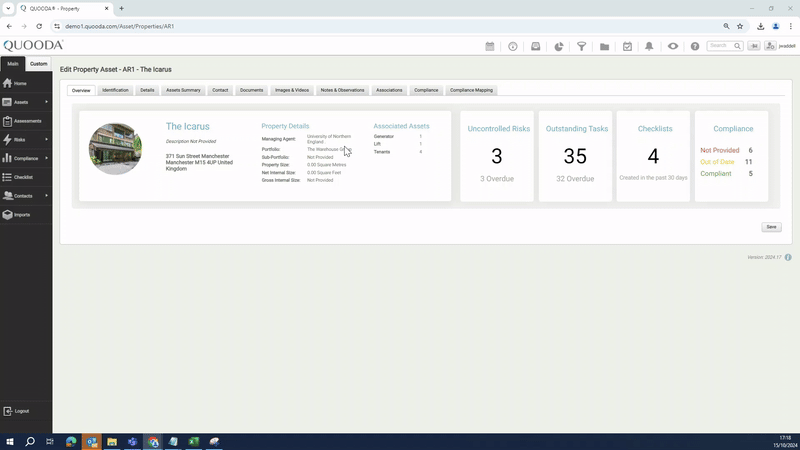The height and width of the screenshot is (450, 800).
Task: Expand the Risks sidebar menu arrow
Action: tap(46, 139)
